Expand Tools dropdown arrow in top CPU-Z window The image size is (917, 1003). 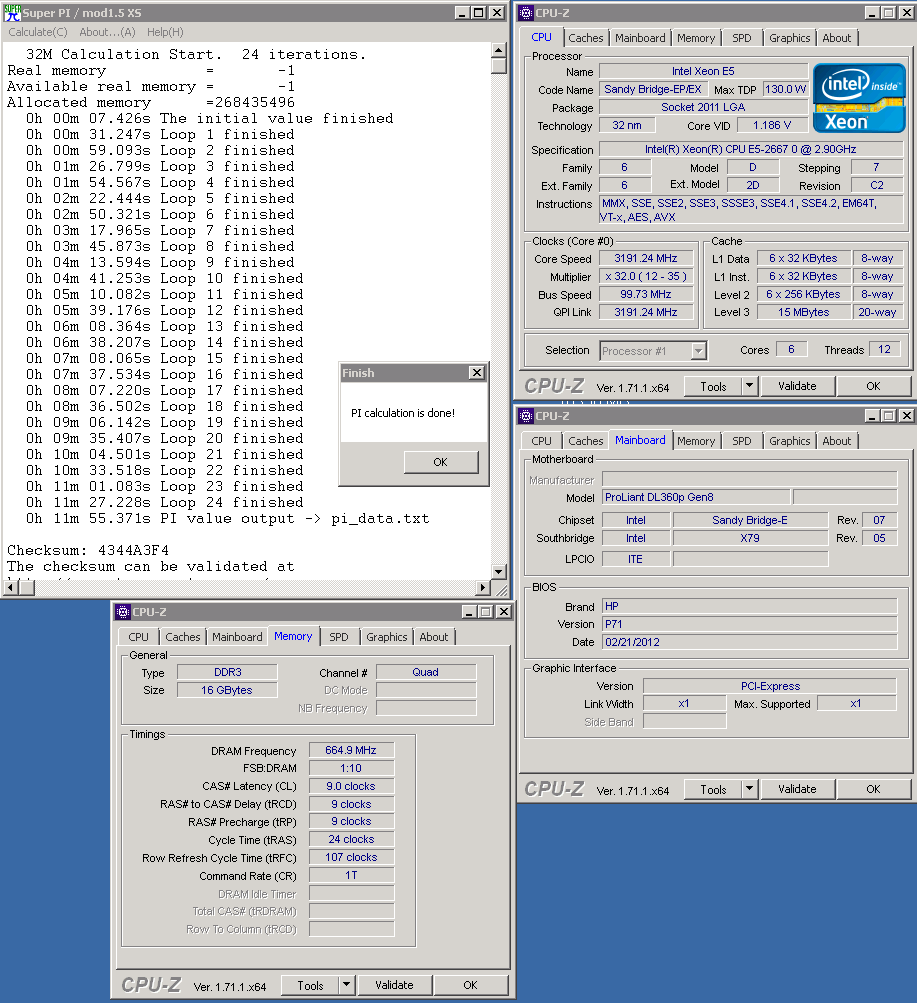749,386
